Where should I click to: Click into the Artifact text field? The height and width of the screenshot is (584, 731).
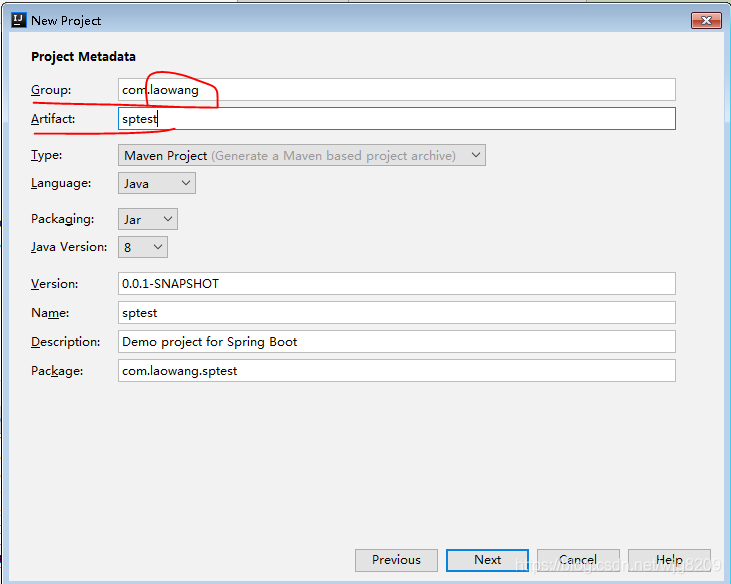[x=397, y=119]
